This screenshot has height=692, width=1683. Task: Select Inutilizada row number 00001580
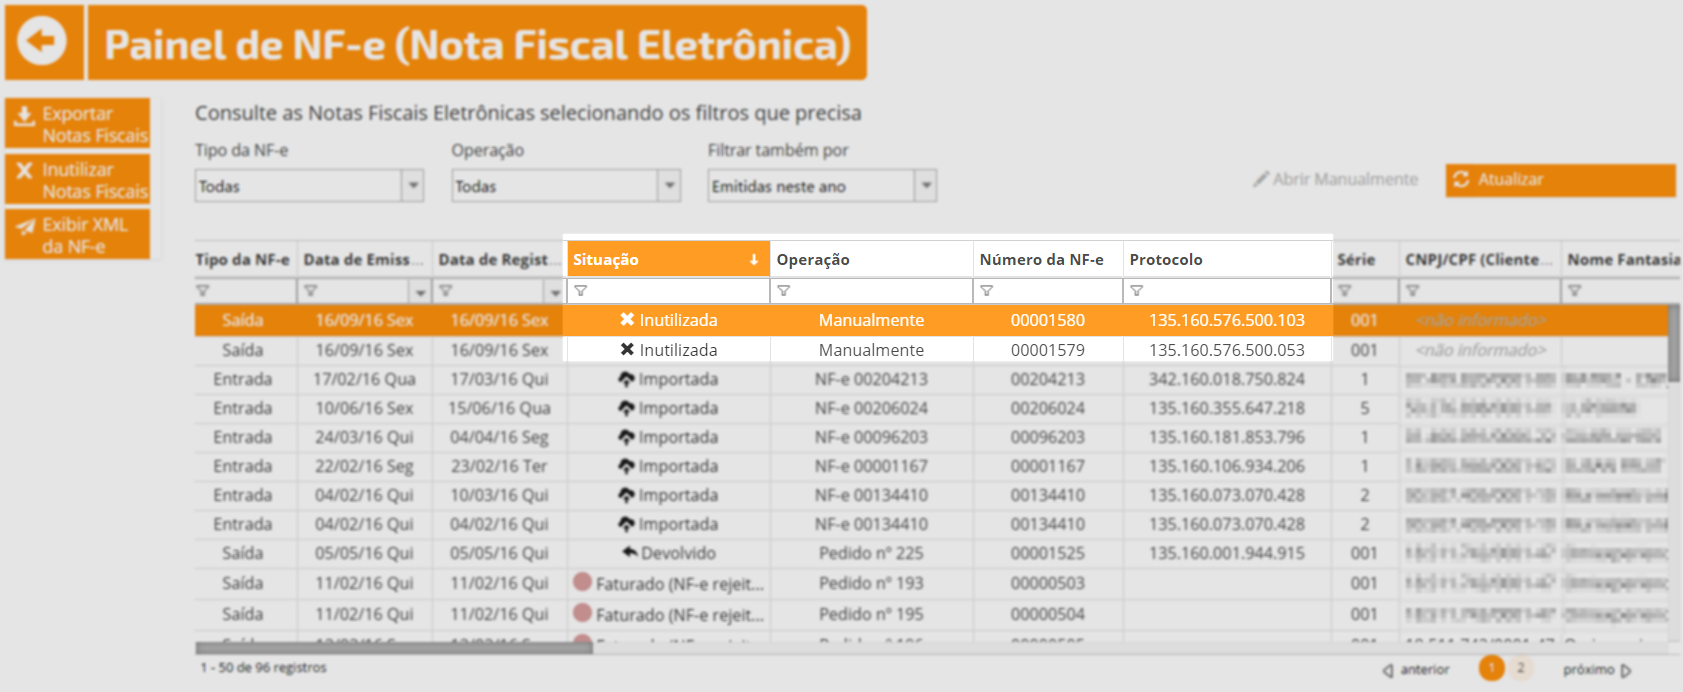(931, 320)
